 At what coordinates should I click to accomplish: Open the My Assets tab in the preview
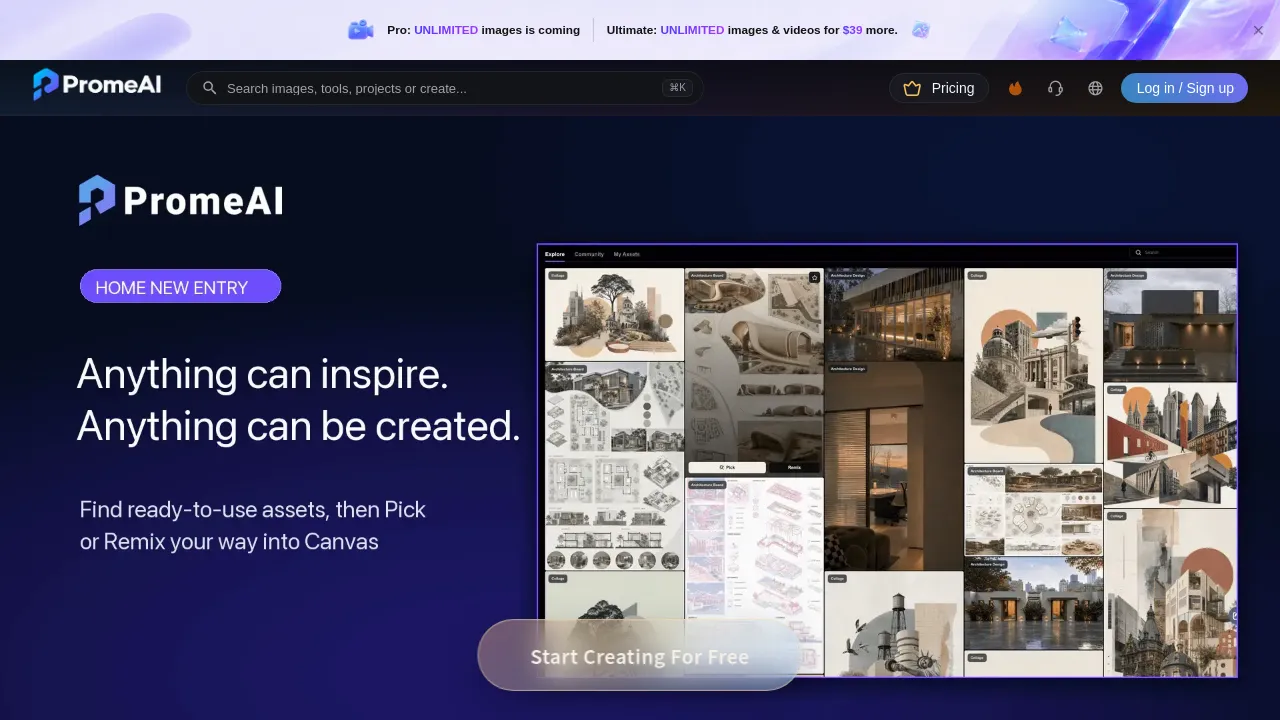(x=627, y=254)
